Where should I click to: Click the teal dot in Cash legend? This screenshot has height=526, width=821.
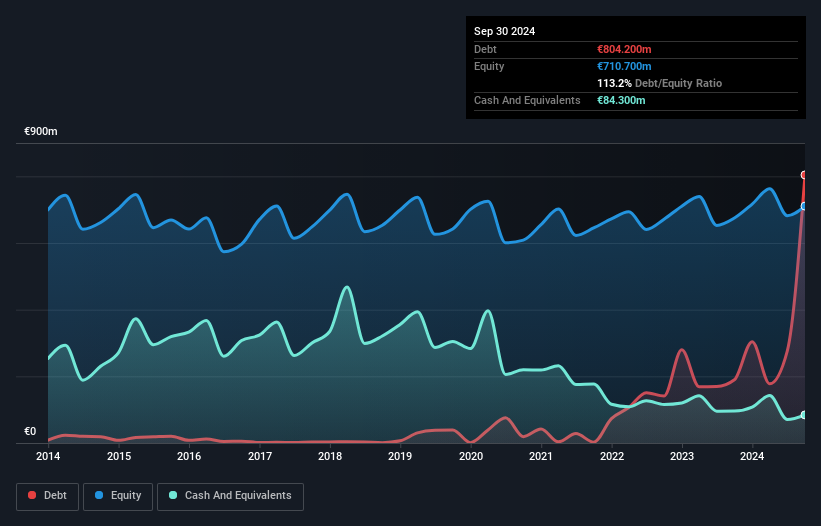173,495
